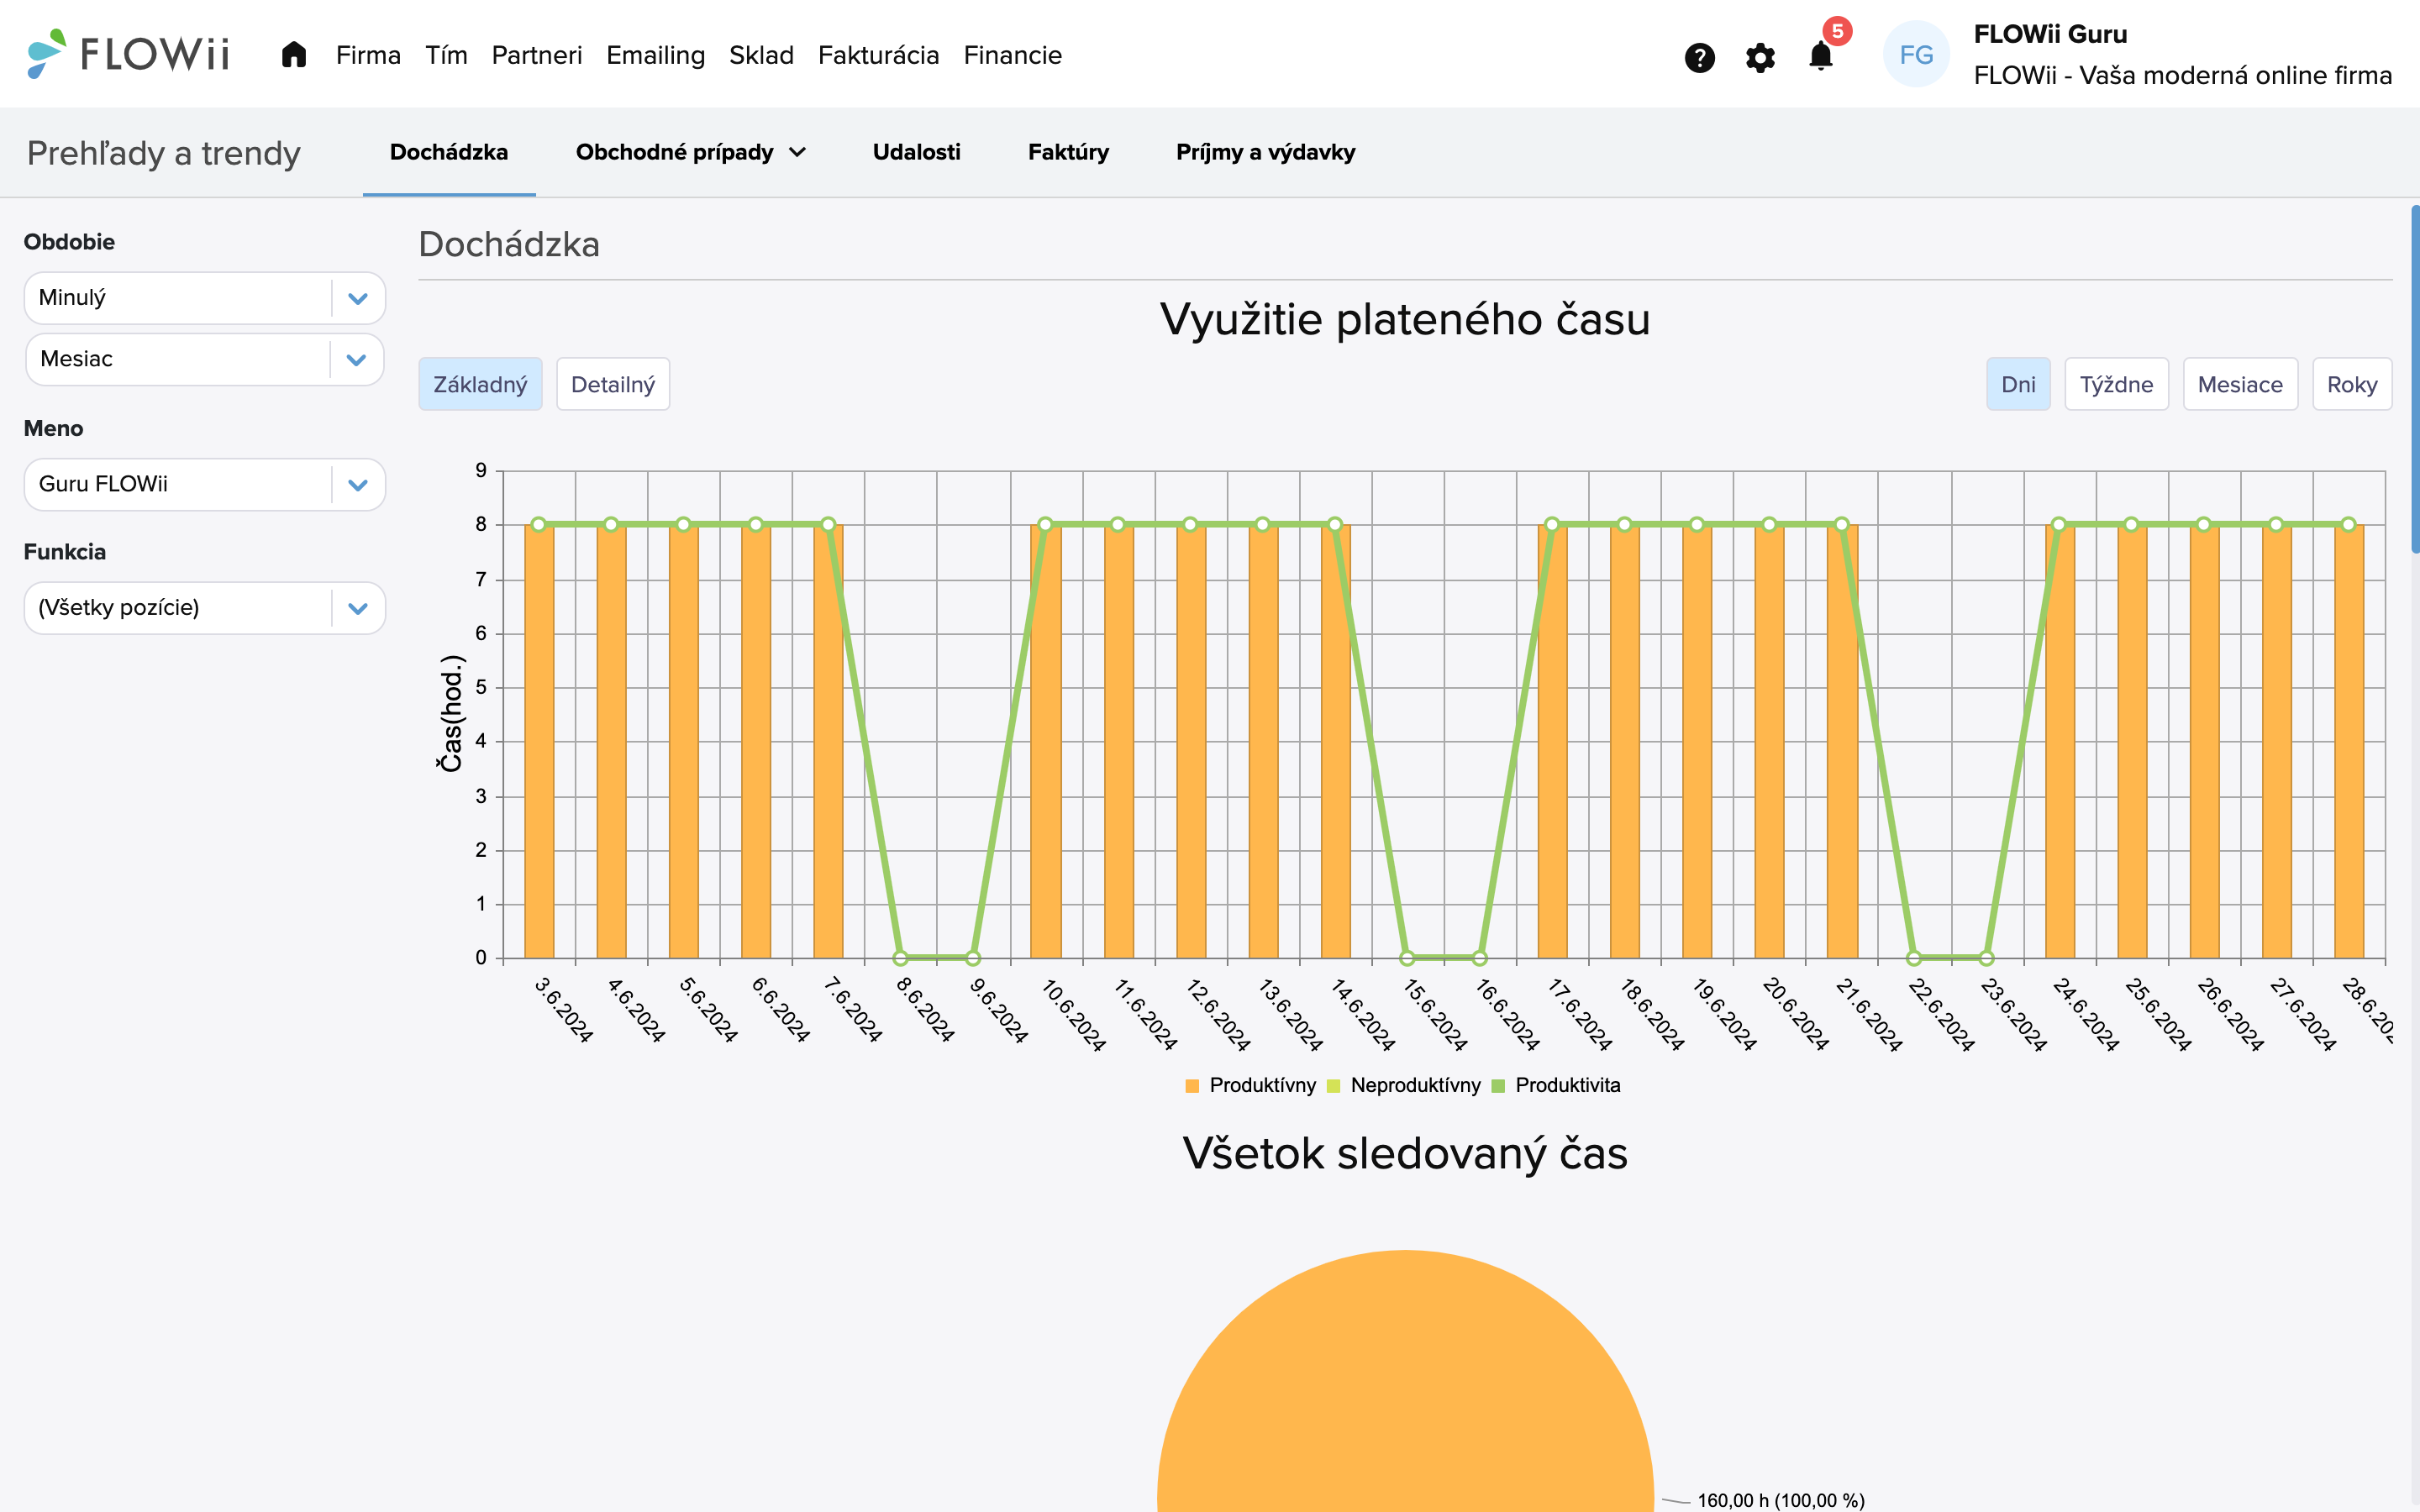2420x1512 pixels.
Task: Toggle the Produktívny legend series
Action: click(1262, 1085)
